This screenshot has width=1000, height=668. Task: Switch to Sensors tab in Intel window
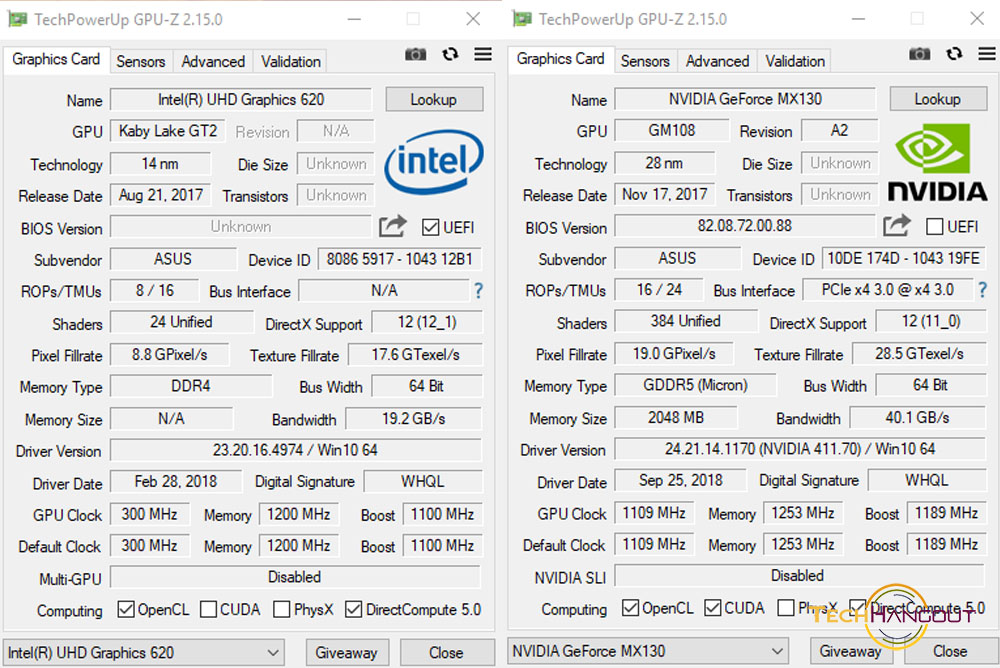[141, 62]
